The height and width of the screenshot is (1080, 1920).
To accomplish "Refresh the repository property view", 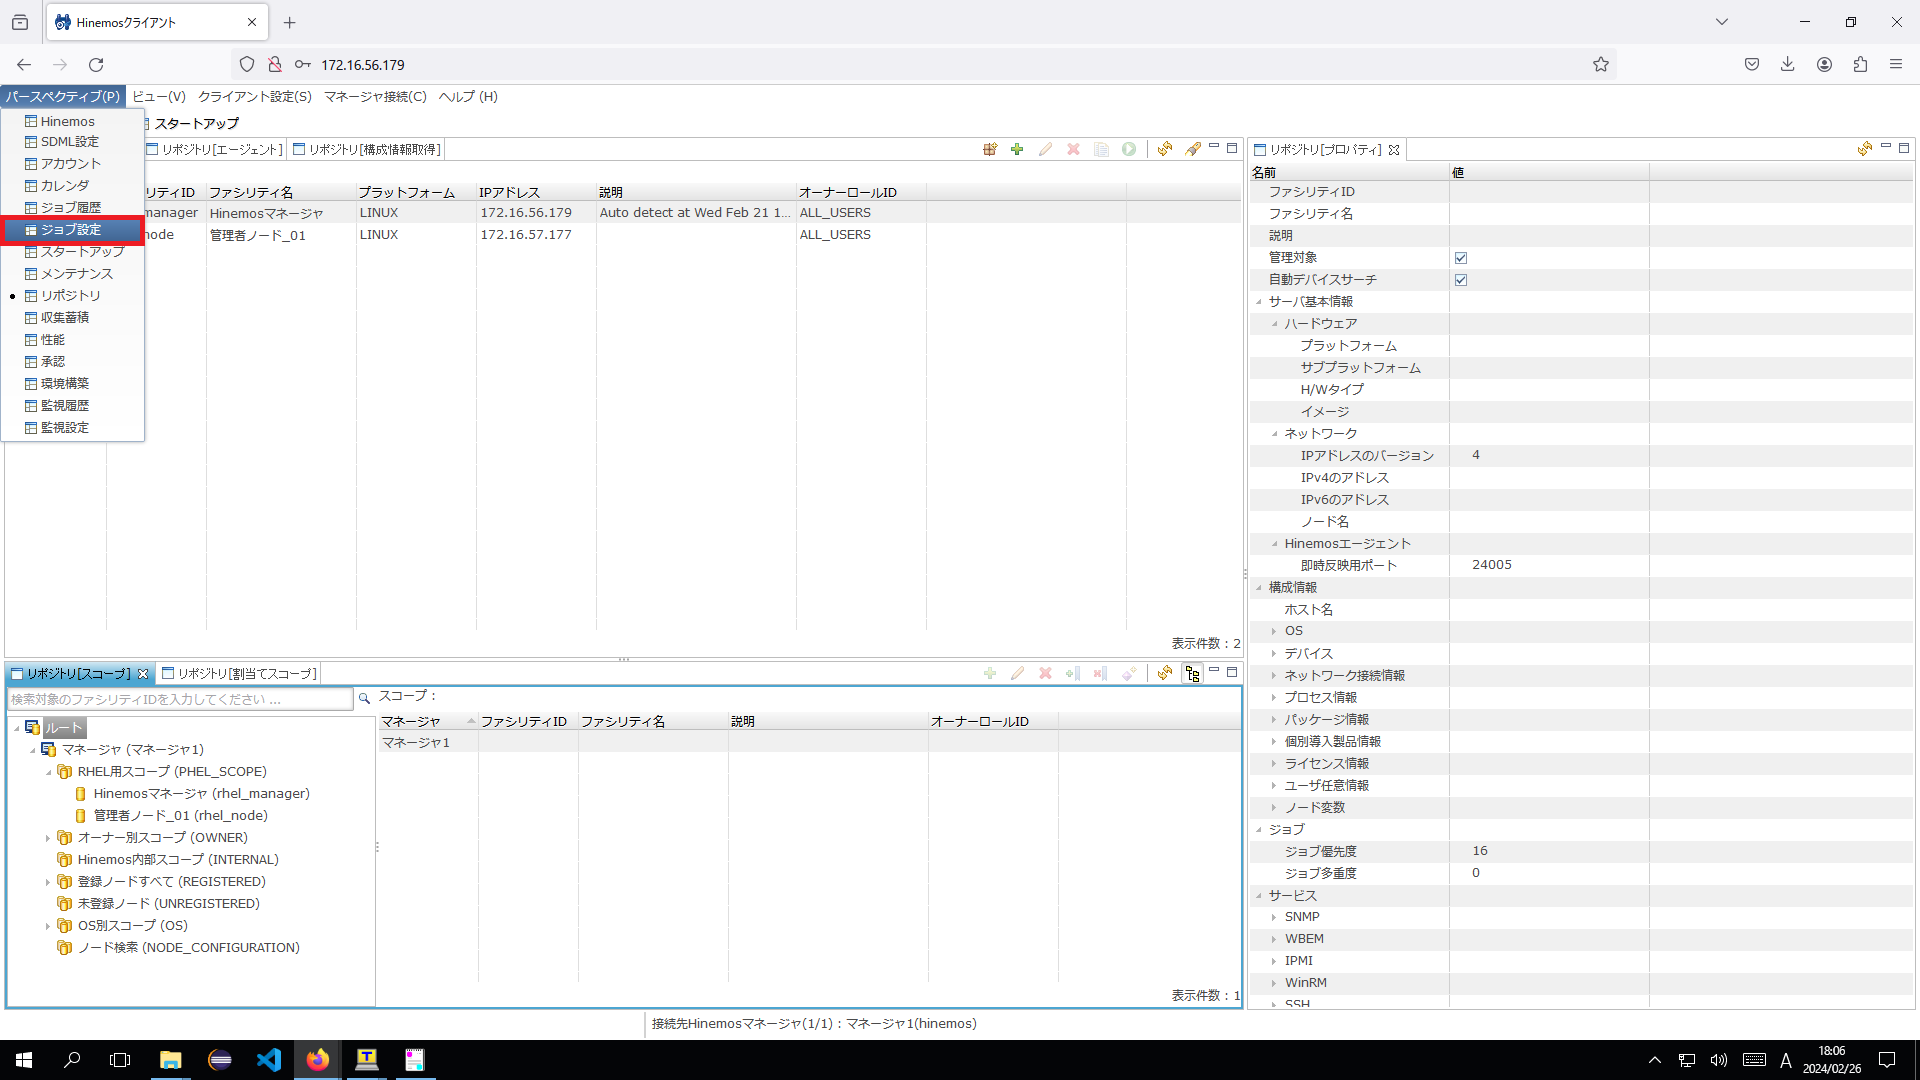I will 1865,149.
